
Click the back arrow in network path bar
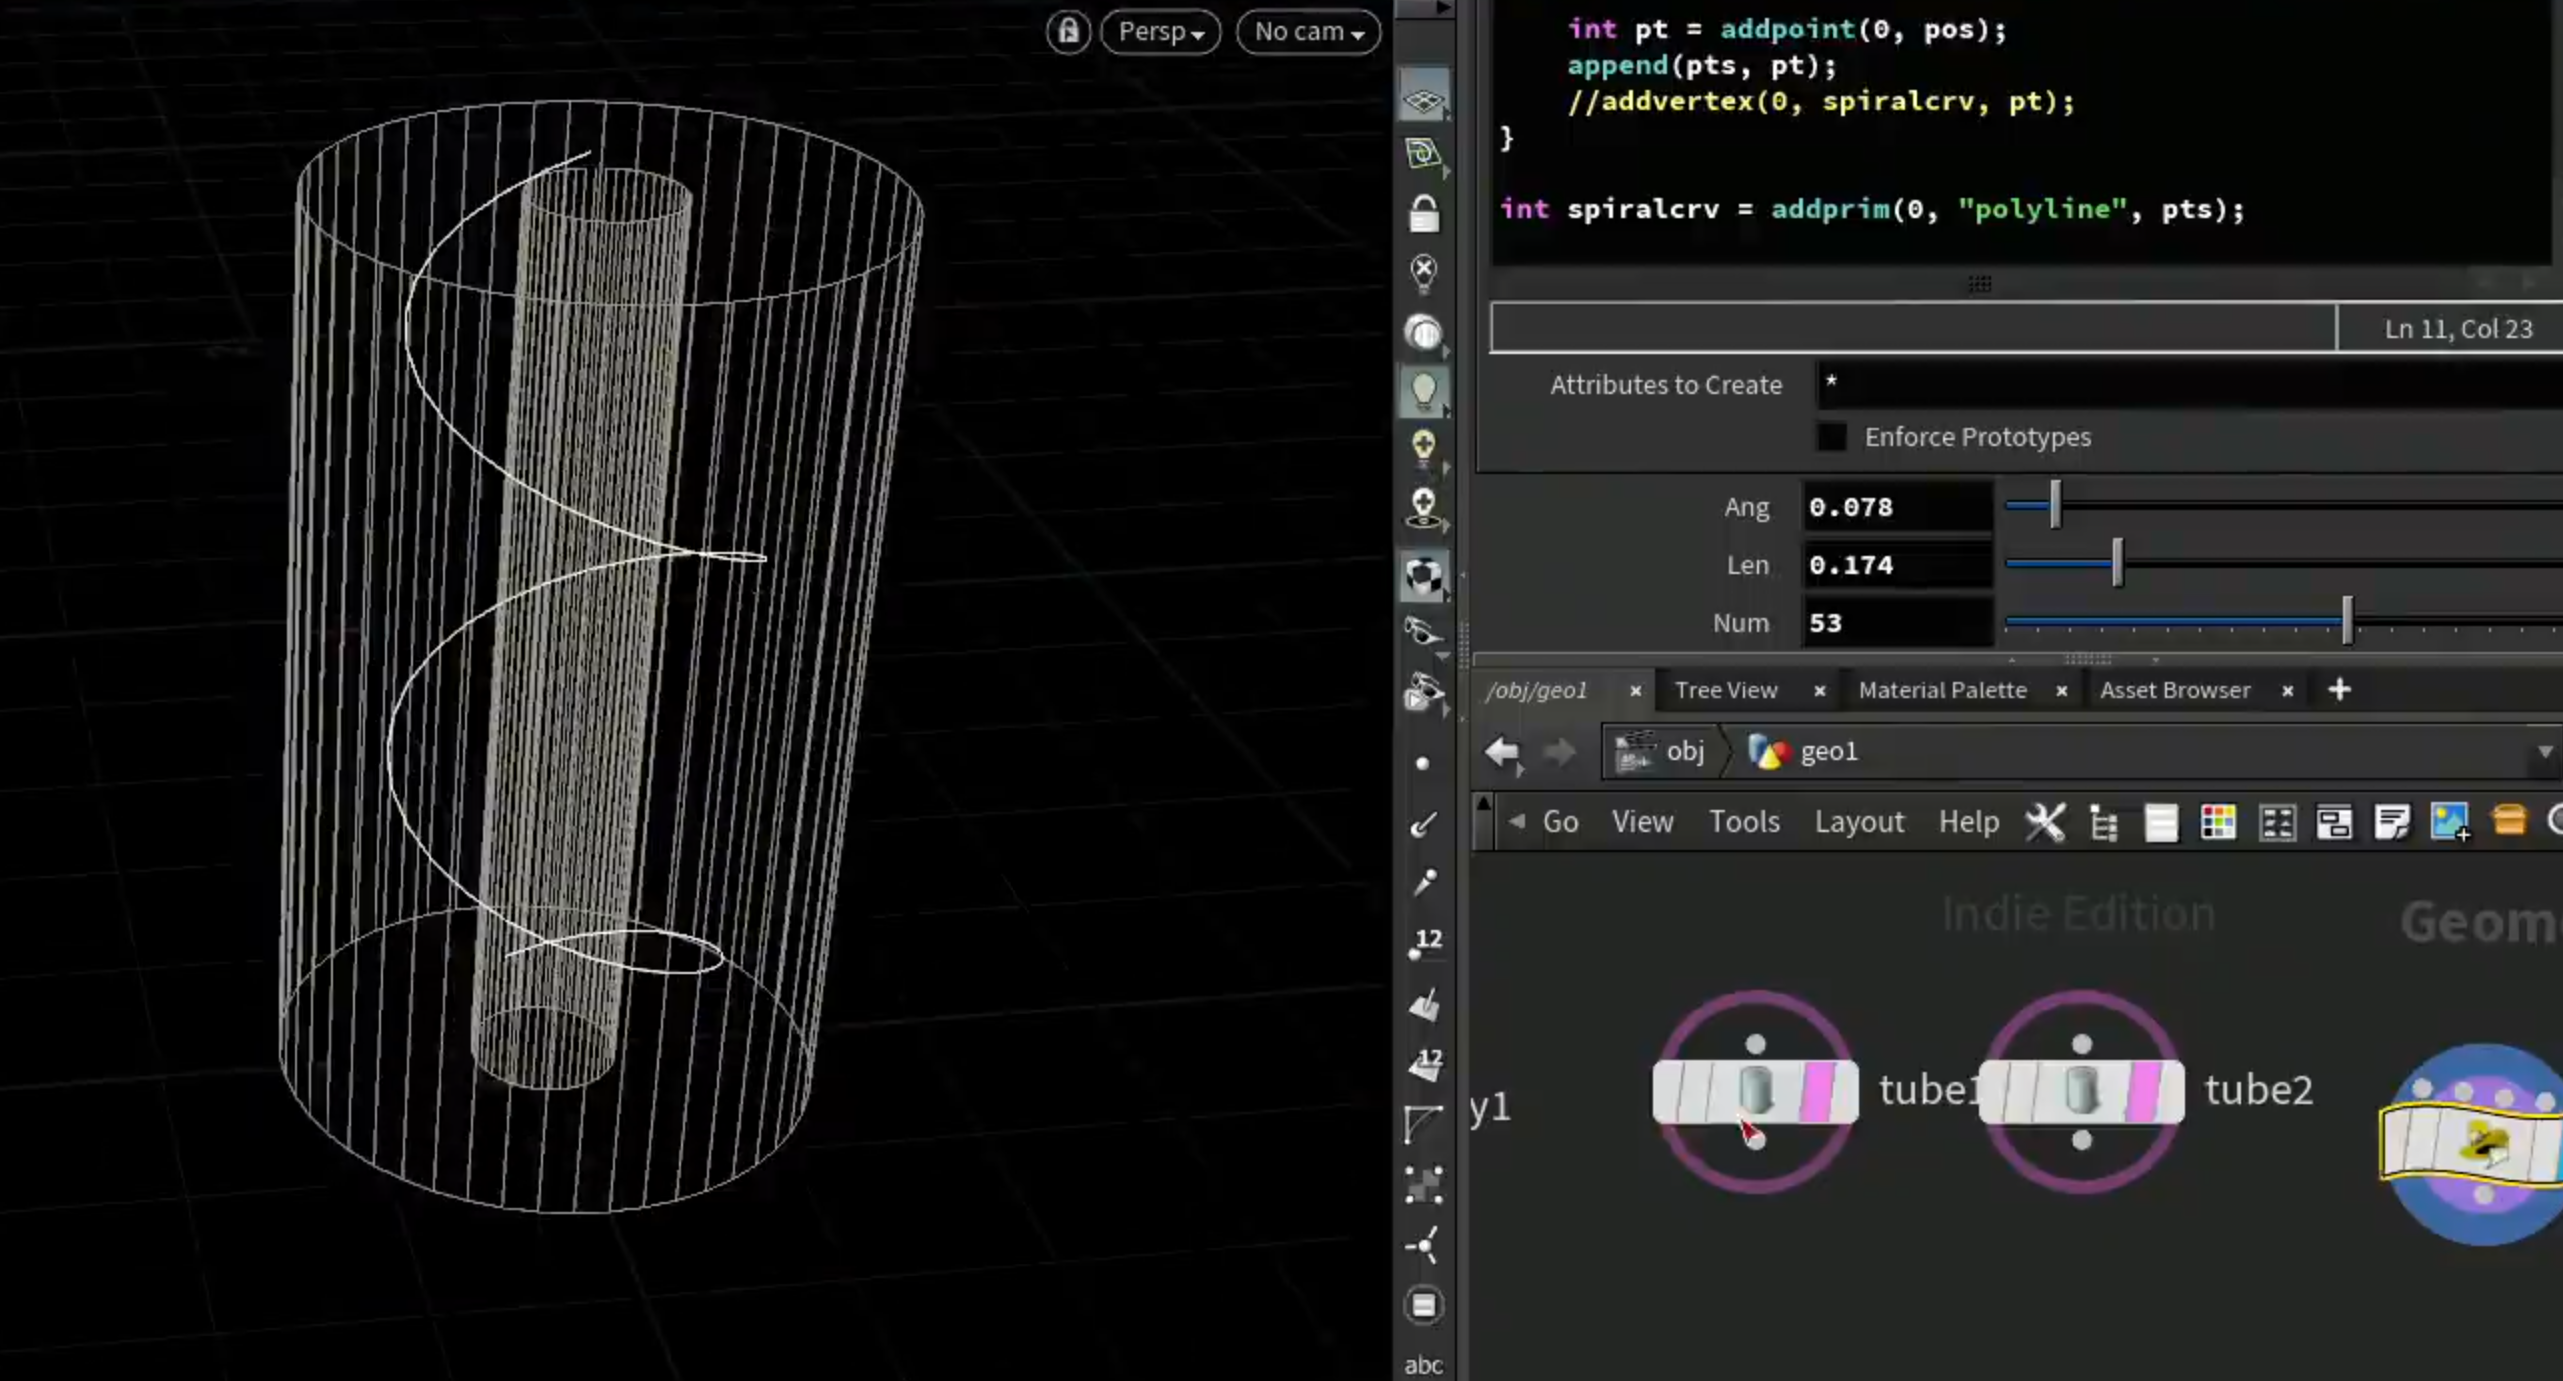coord(1502,751)
